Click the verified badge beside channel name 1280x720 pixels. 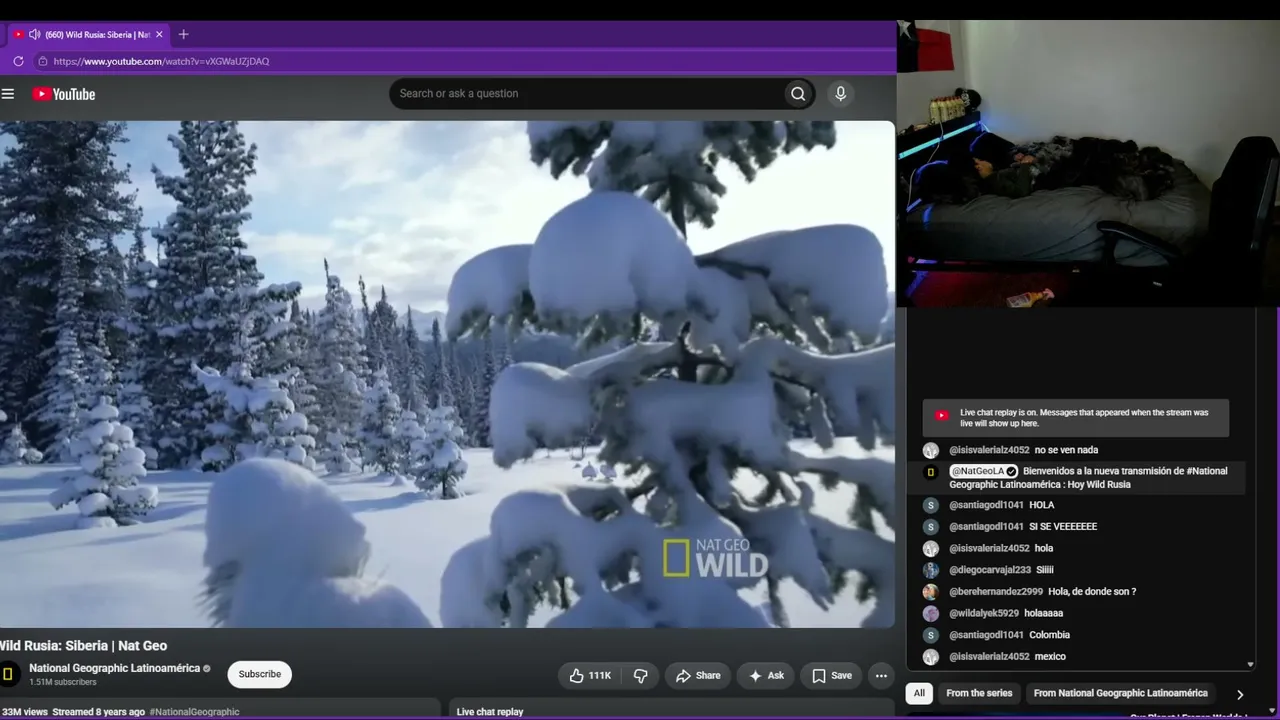click(207, 668)
